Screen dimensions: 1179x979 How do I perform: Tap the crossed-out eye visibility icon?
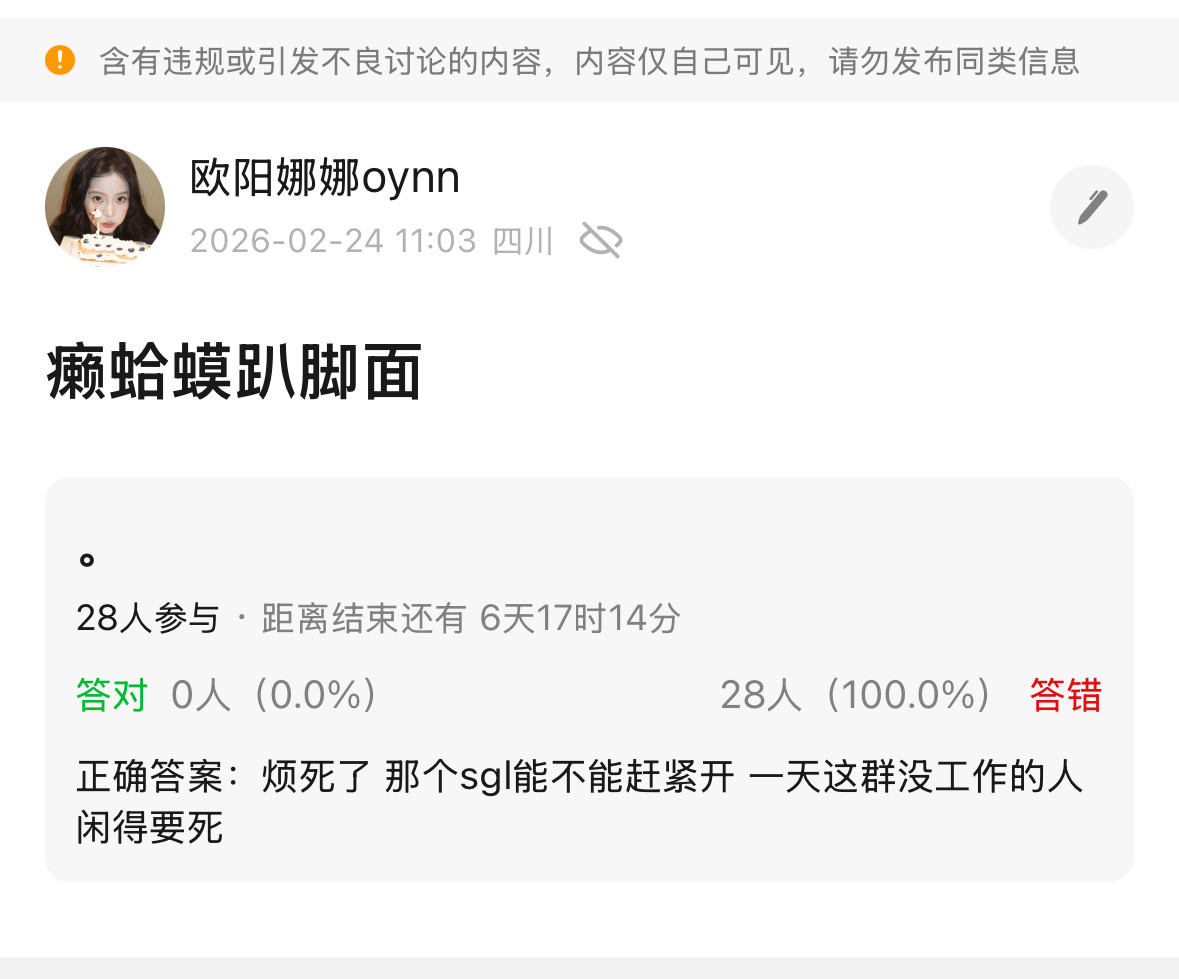click(x=601, y=241)
